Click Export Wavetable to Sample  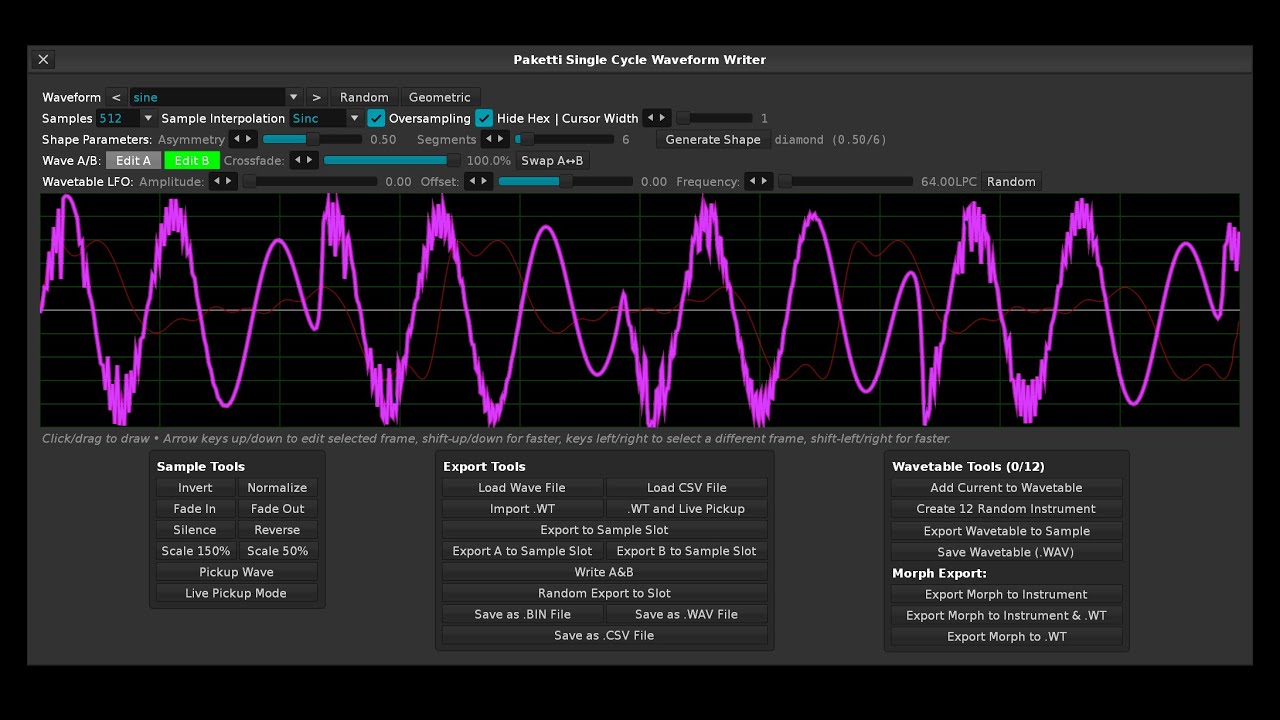tap(1006, 530)
